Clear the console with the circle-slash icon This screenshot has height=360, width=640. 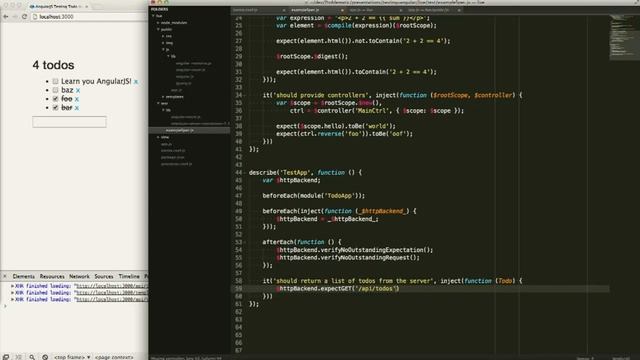coord(45,357)
